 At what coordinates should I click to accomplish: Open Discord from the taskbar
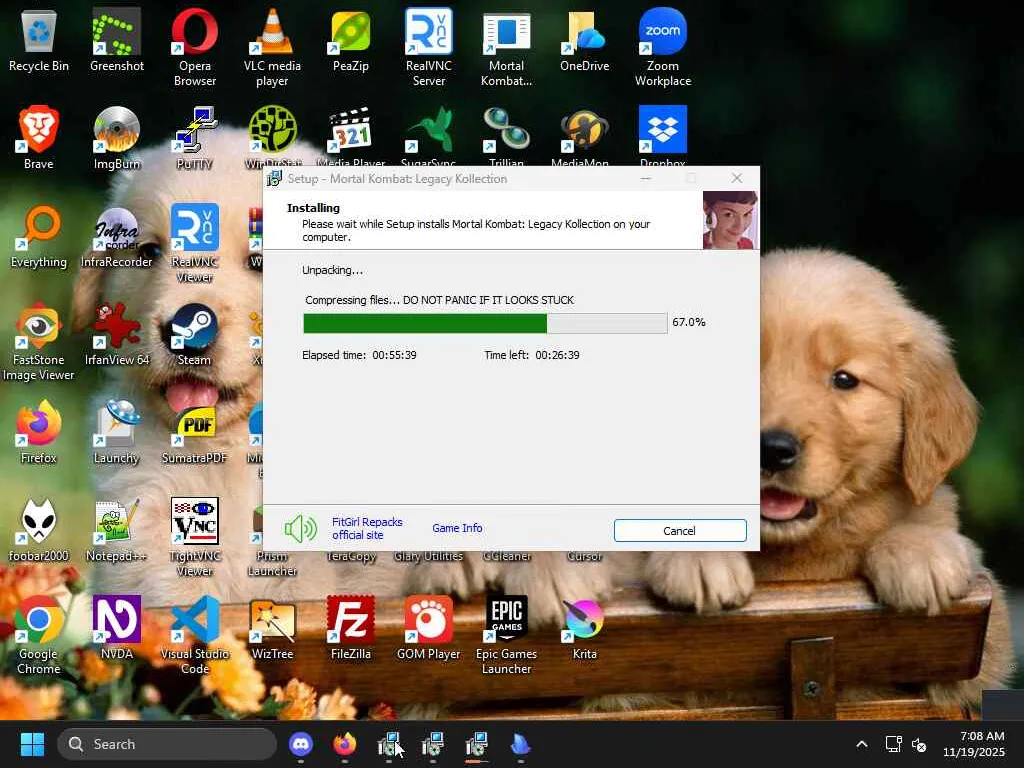point(300,744)
